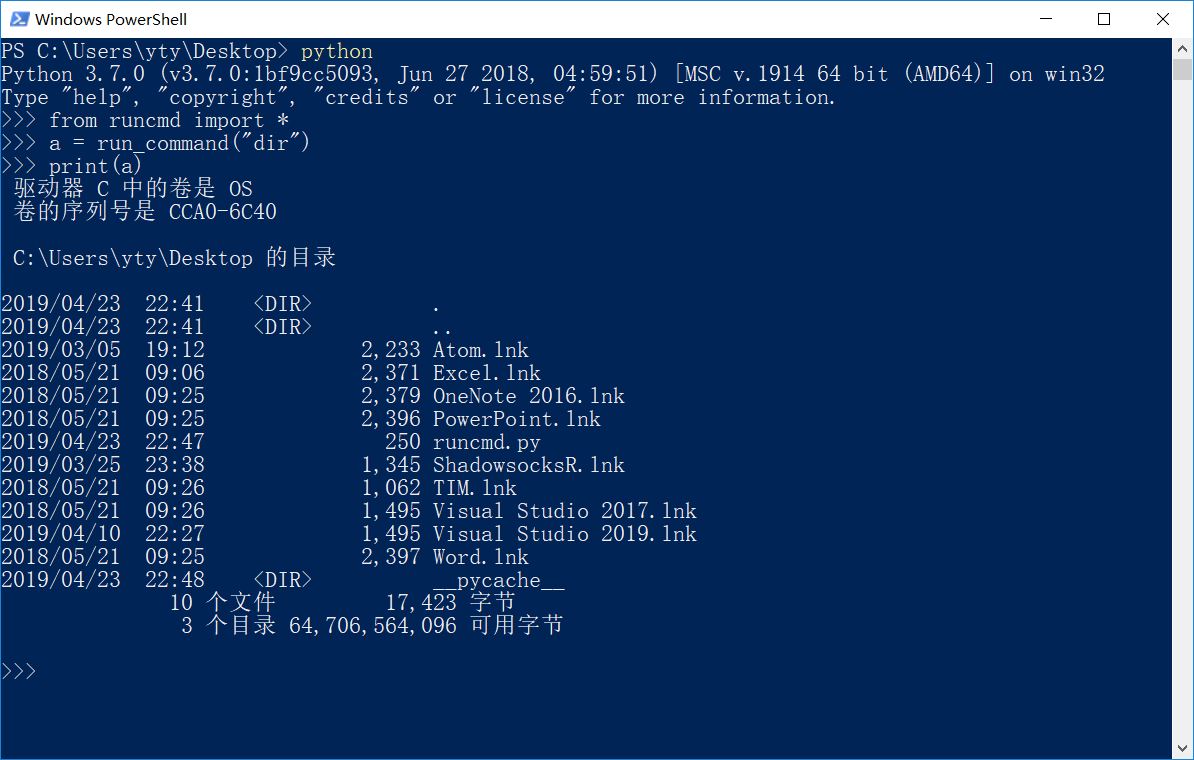1194x760 pixels.
Task: Maximize the PowerShell window
Action: [1104, 19]
